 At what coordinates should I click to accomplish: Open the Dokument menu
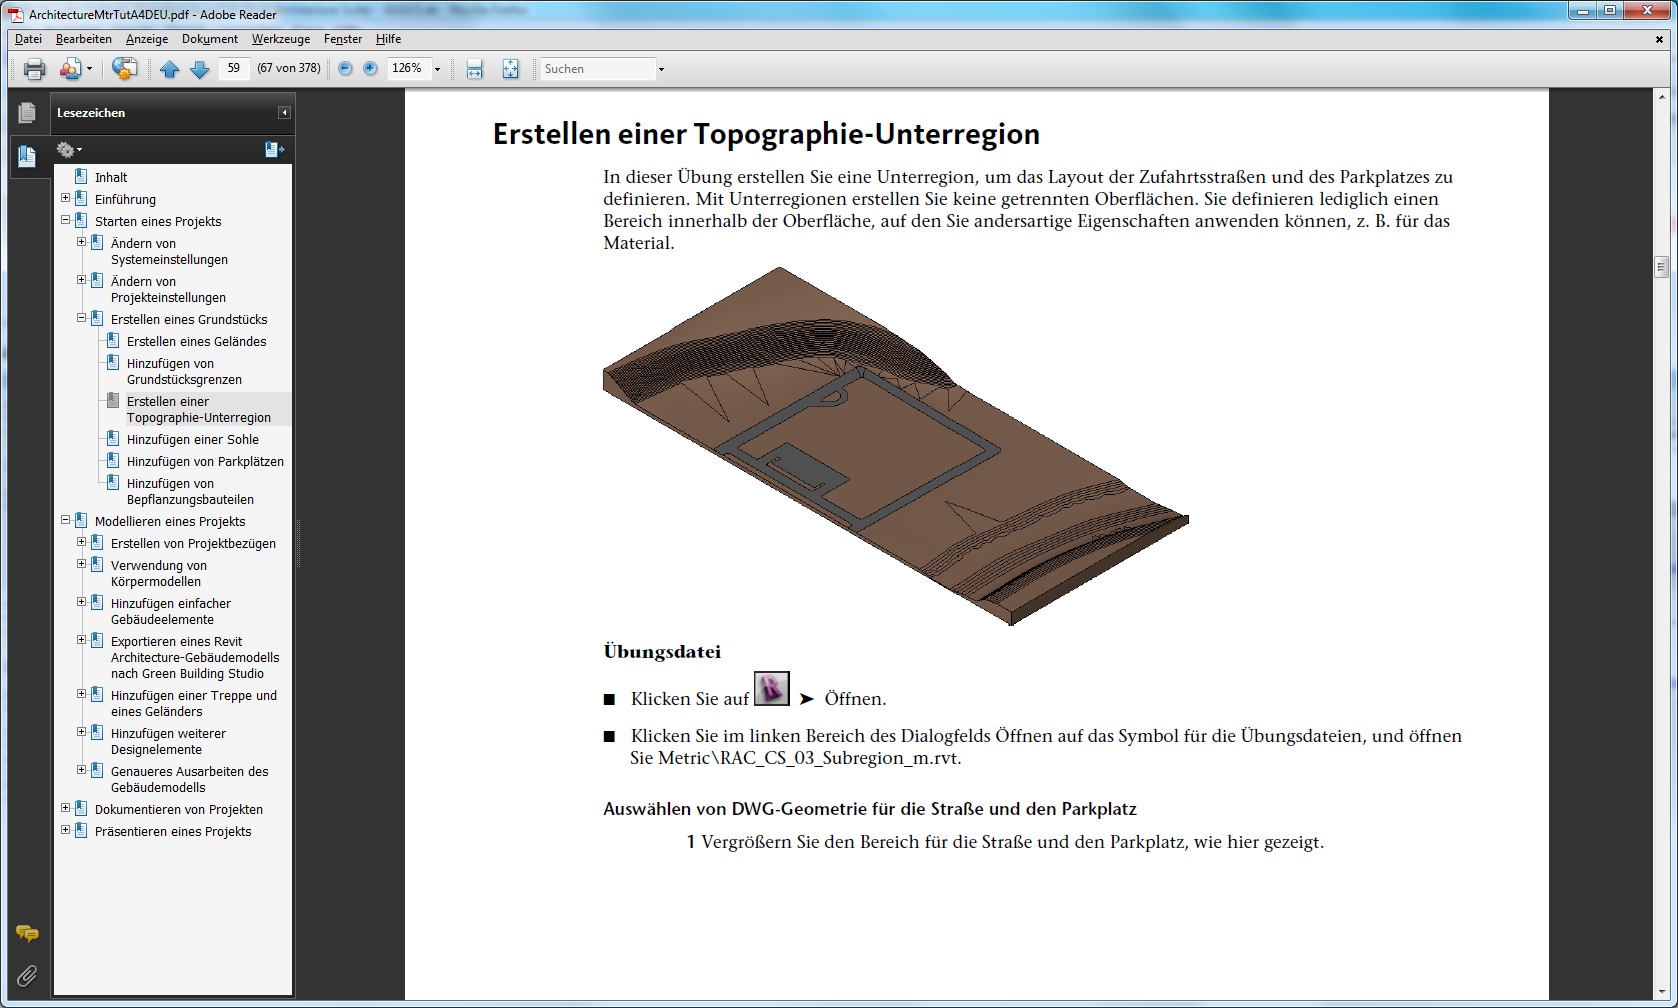210,39
